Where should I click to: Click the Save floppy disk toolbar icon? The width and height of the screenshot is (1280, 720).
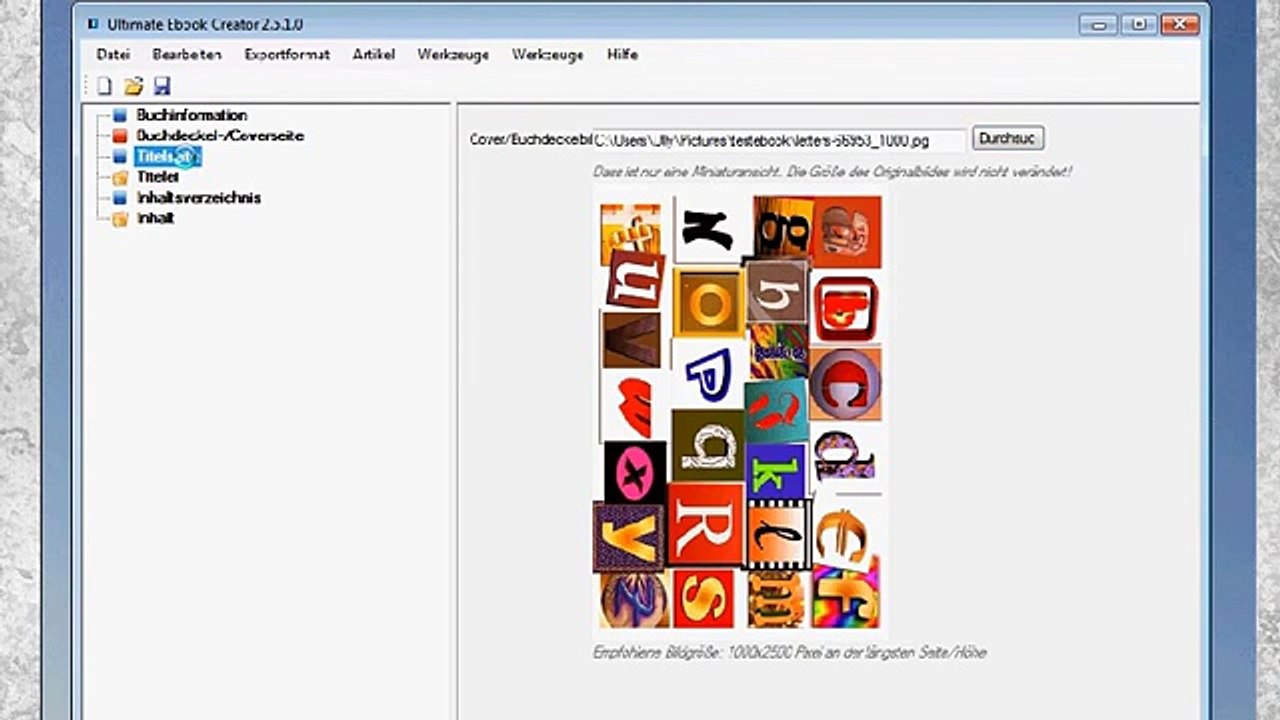pos(162,86)
